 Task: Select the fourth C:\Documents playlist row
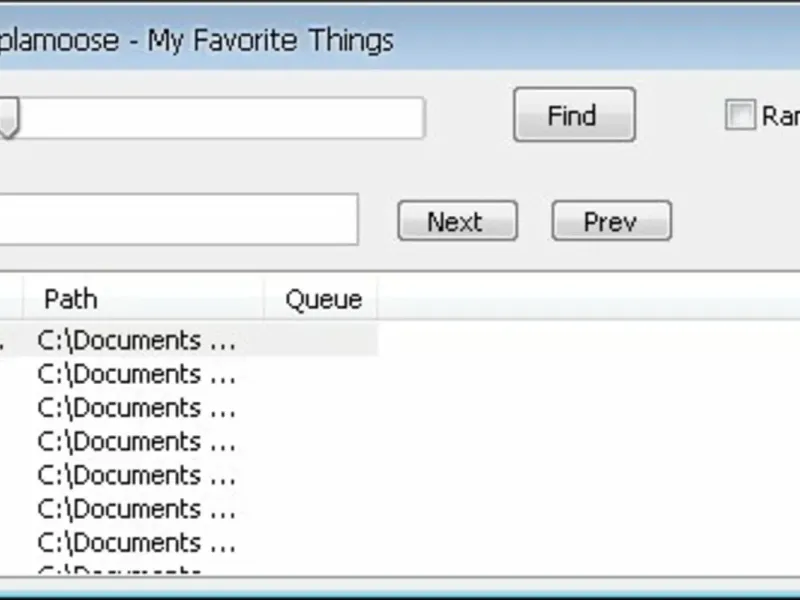136,441
